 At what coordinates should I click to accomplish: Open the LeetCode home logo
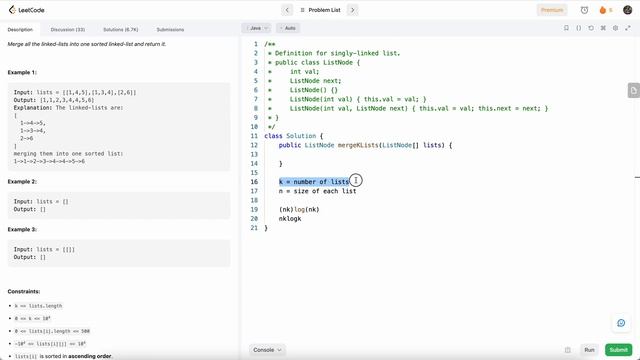click(27, 10)
